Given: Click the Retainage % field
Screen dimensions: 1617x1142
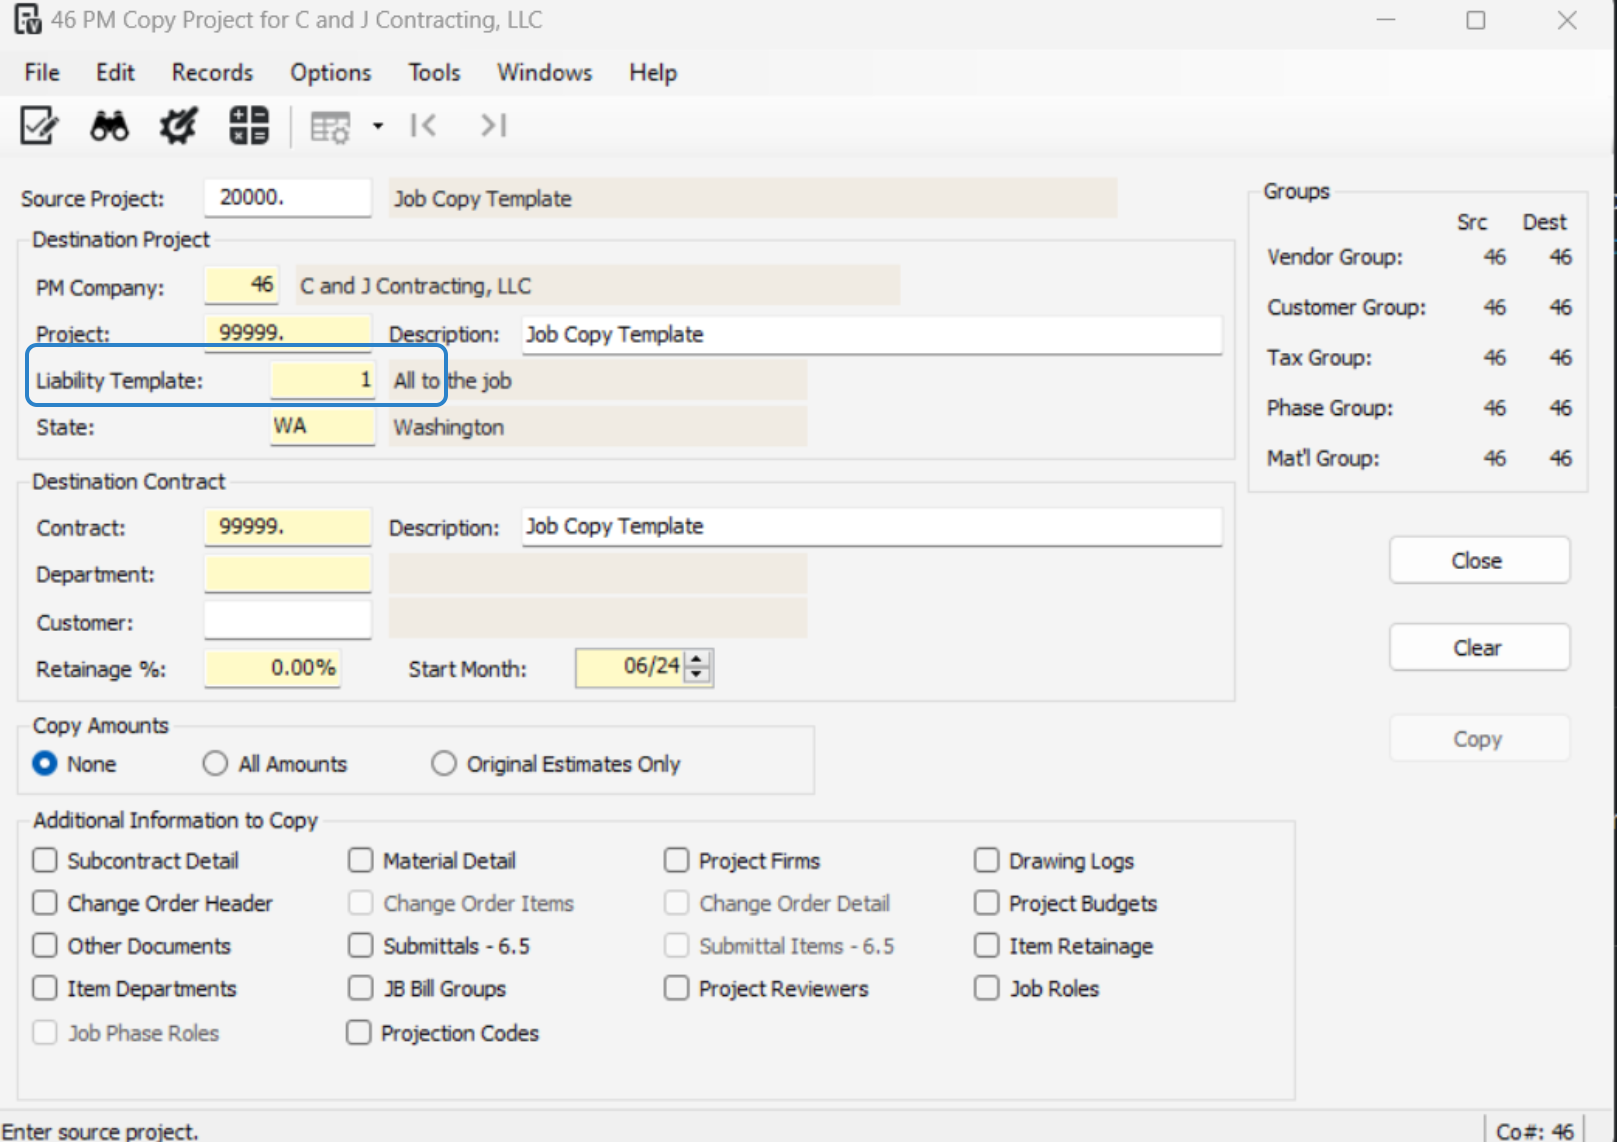Looking at the screenshot, I should click(x=273, y=669).
